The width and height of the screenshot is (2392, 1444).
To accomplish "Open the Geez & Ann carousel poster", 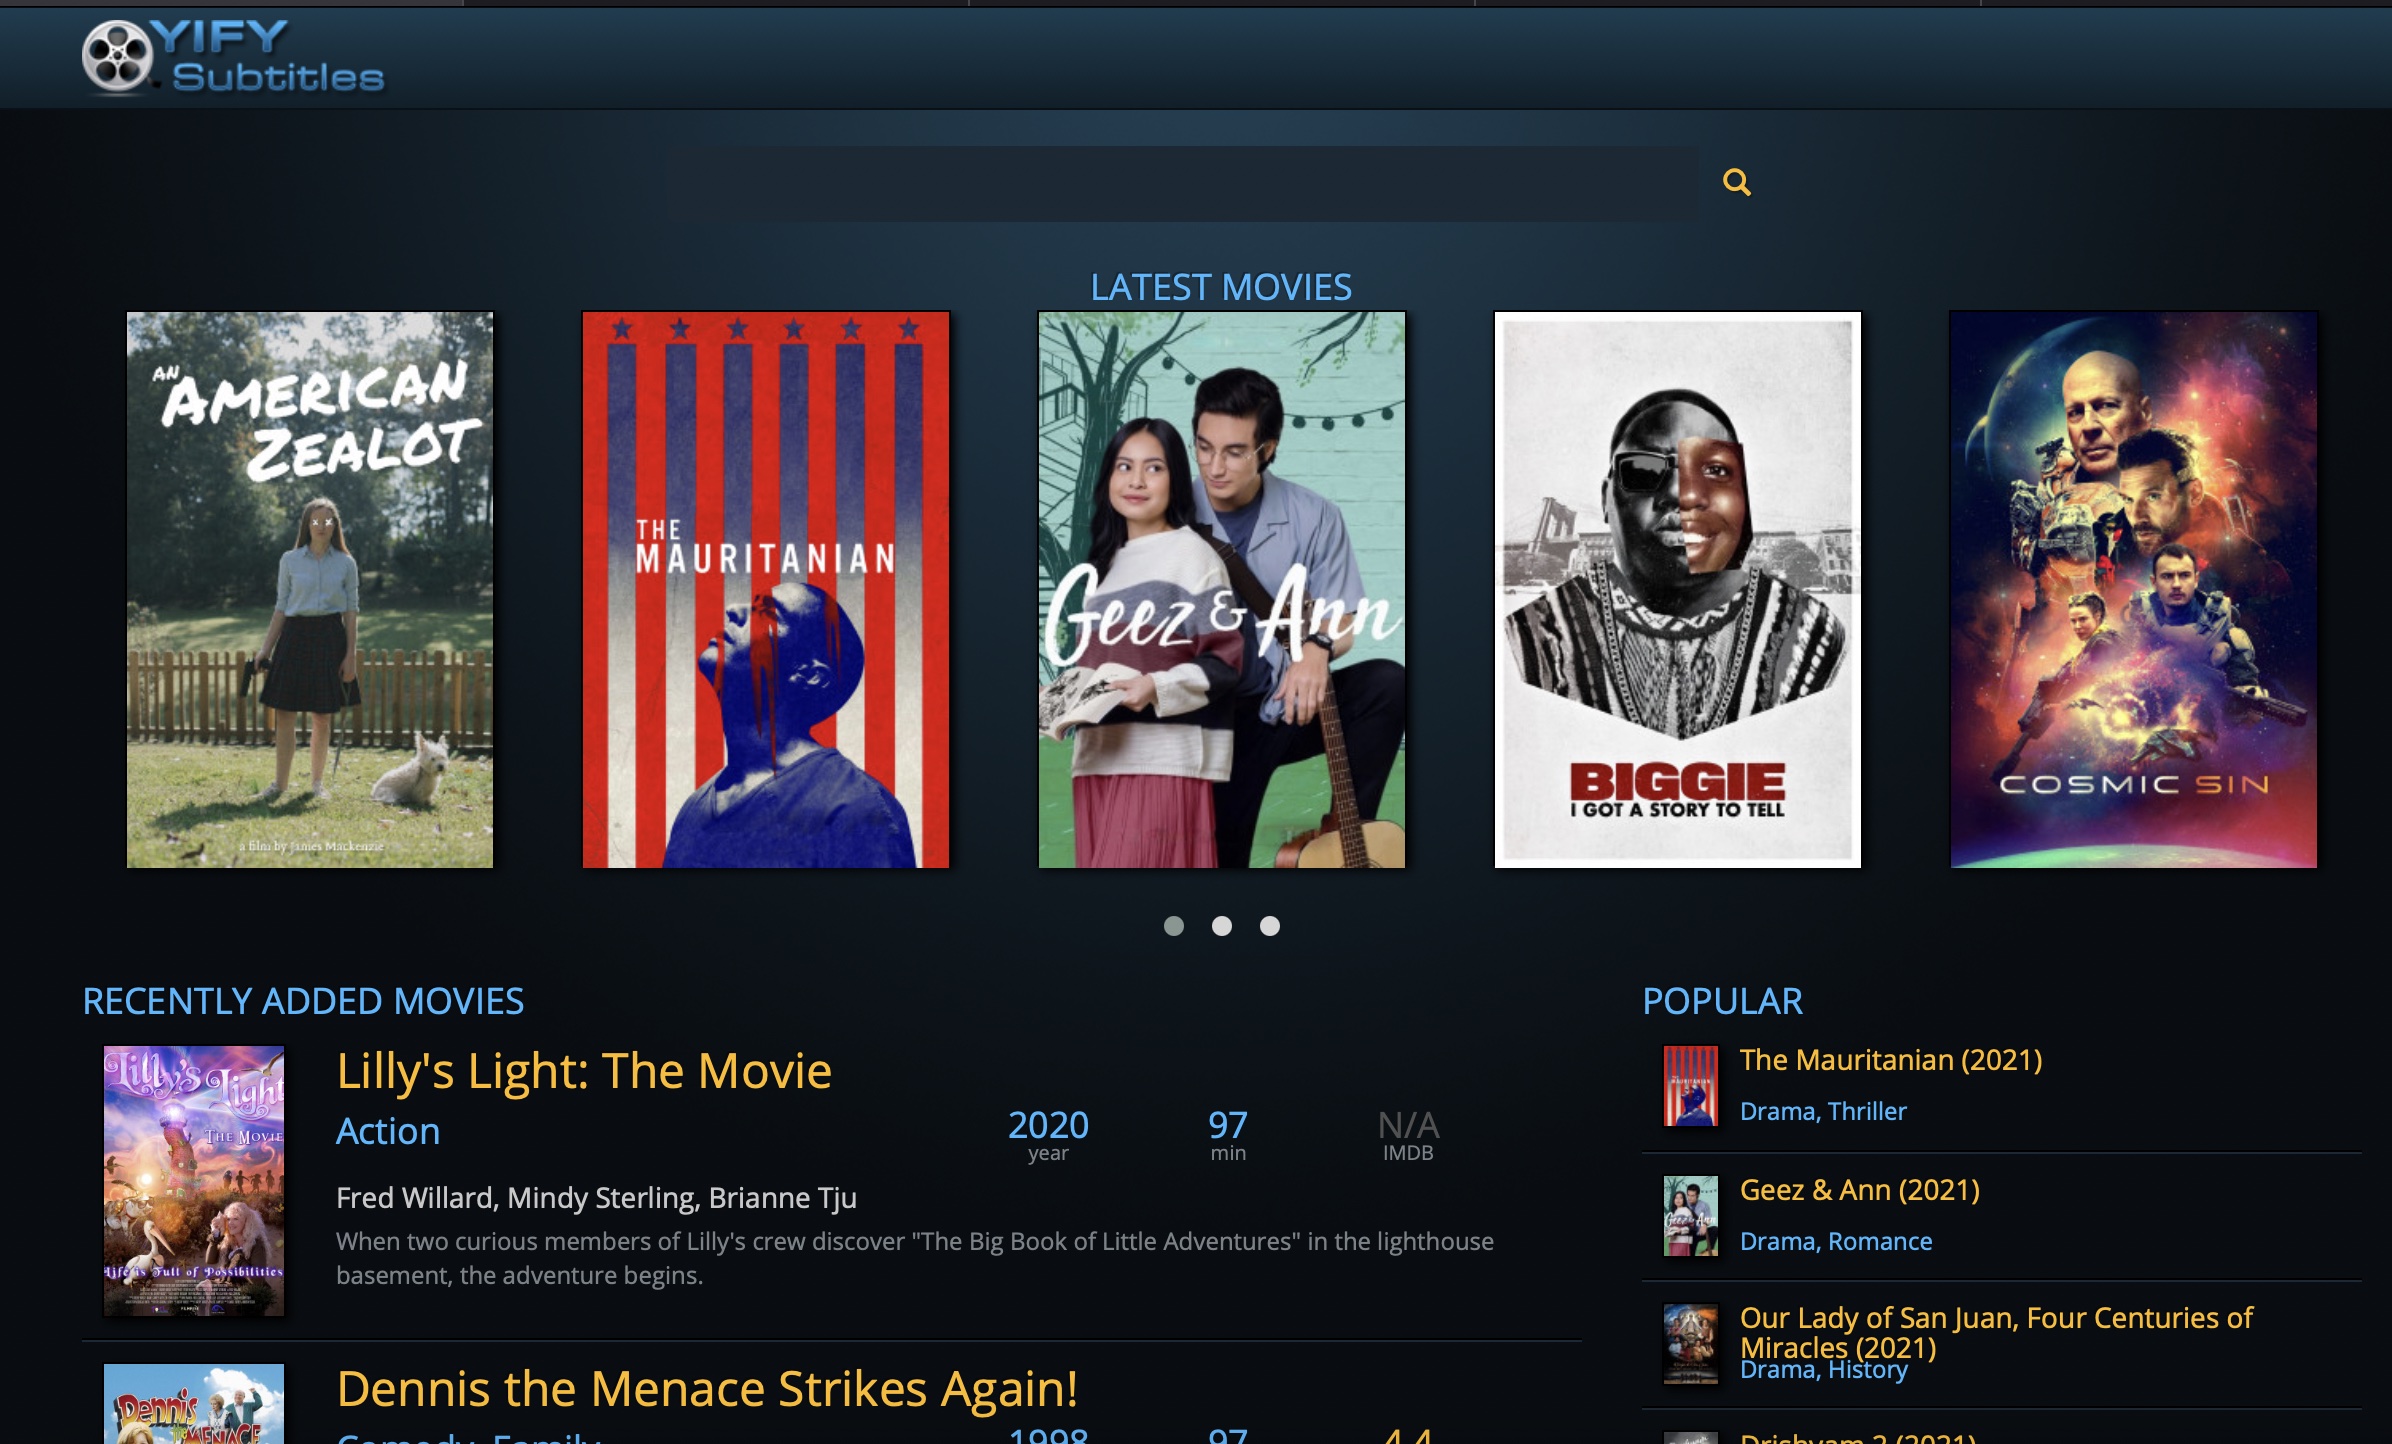I will 1221,589.
